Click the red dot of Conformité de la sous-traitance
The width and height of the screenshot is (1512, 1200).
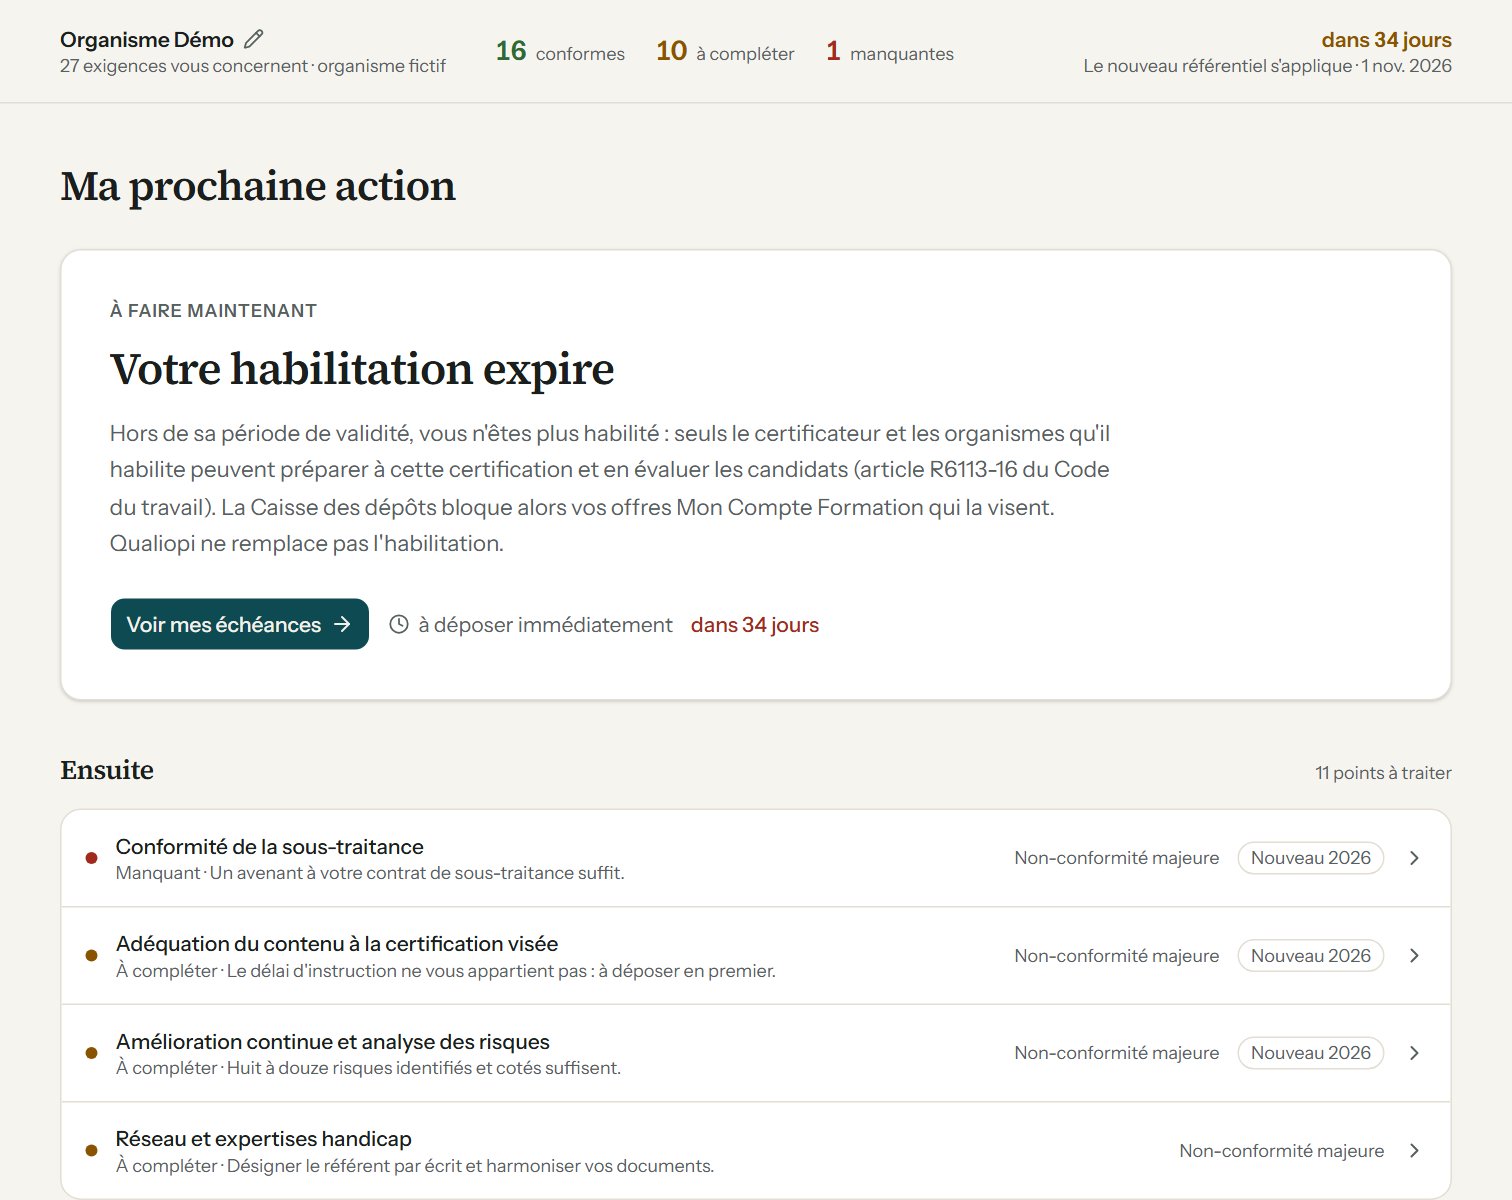pos(92,858)
